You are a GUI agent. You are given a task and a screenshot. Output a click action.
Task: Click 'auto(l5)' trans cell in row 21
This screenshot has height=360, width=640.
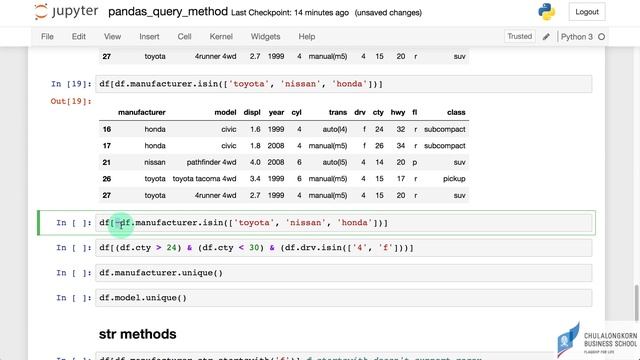click(x=335, y=162)
